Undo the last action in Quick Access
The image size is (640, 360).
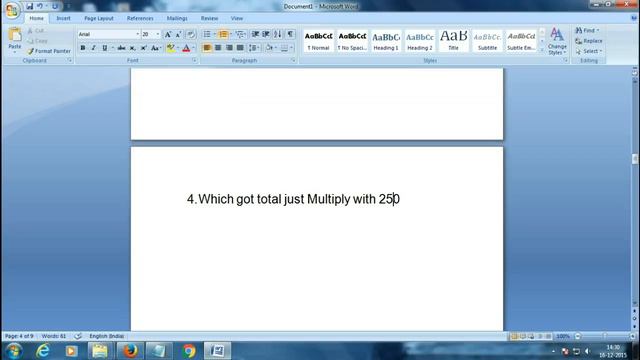40,6
